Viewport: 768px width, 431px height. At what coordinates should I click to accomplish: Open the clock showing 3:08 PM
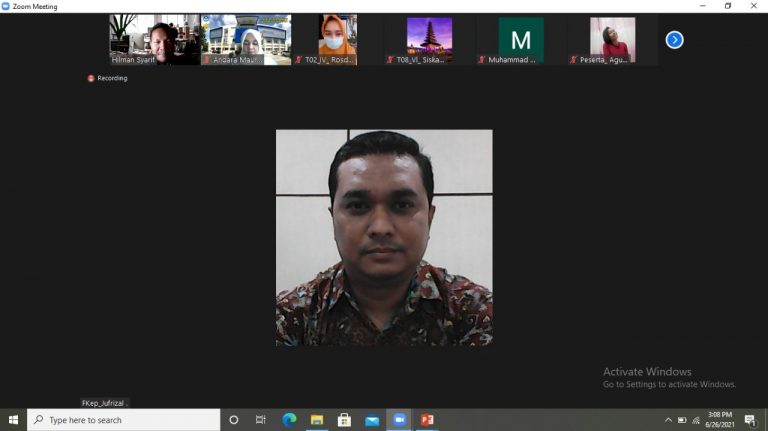tap(720, 420)
